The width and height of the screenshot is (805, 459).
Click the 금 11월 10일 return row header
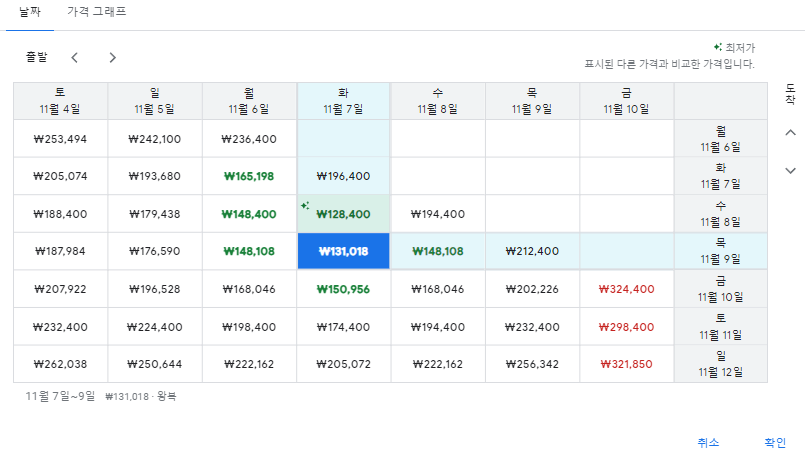click(x=721, y=289)
